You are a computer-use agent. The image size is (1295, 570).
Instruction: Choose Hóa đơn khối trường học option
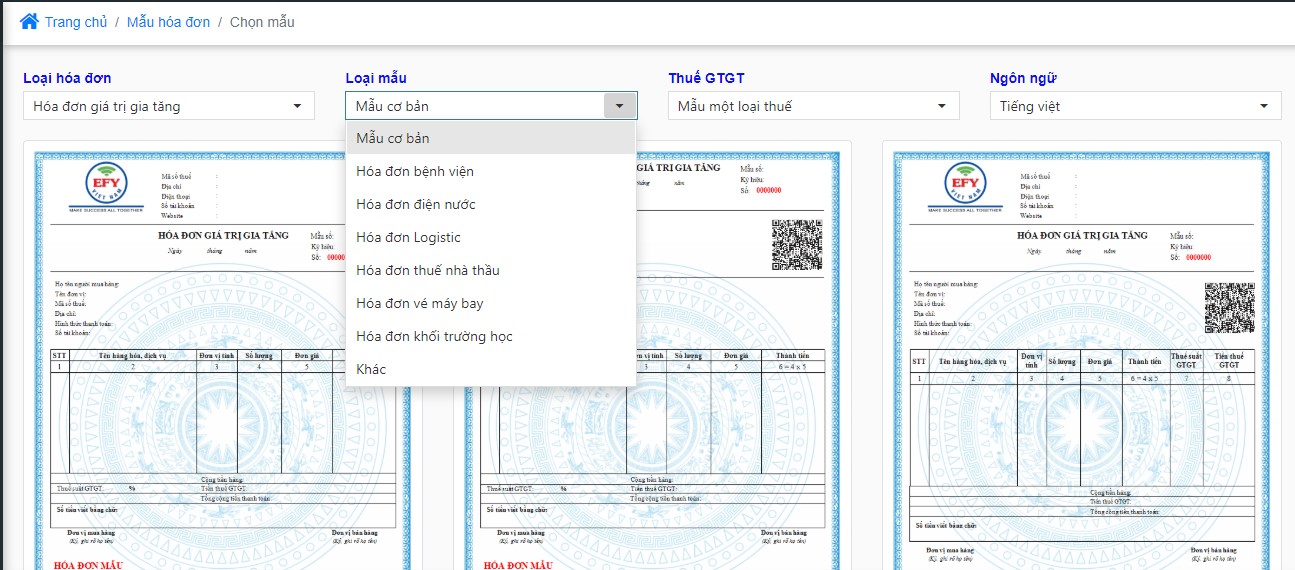[x=491, y=336]
